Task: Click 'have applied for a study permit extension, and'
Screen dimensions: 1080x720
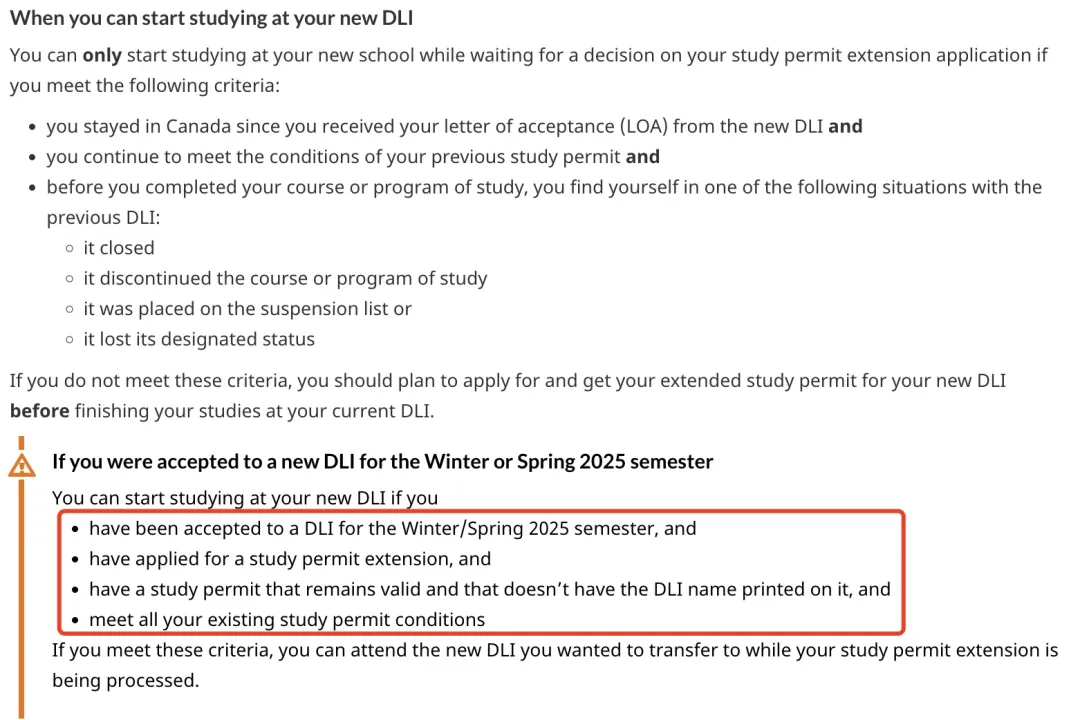Action: point(290,559)
